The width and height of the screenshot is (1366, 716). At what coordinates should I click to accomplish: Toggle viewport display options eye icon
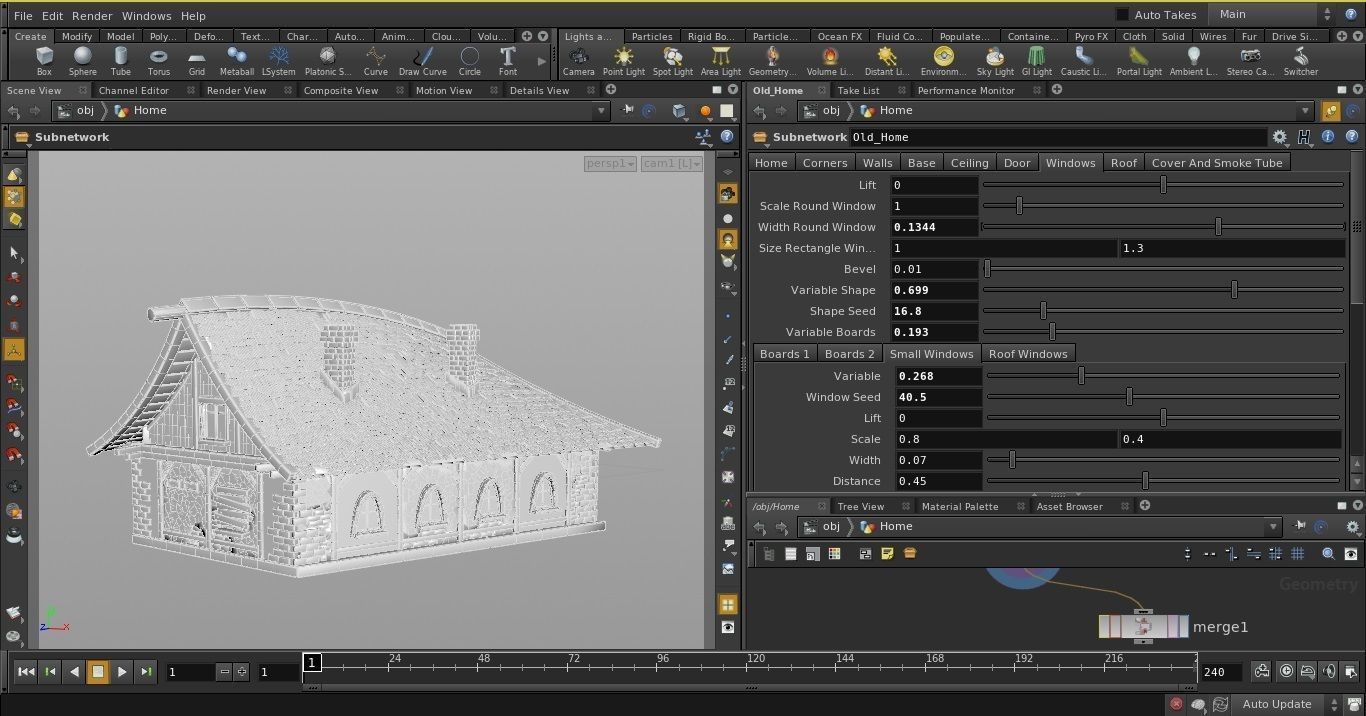pos(728,627)
